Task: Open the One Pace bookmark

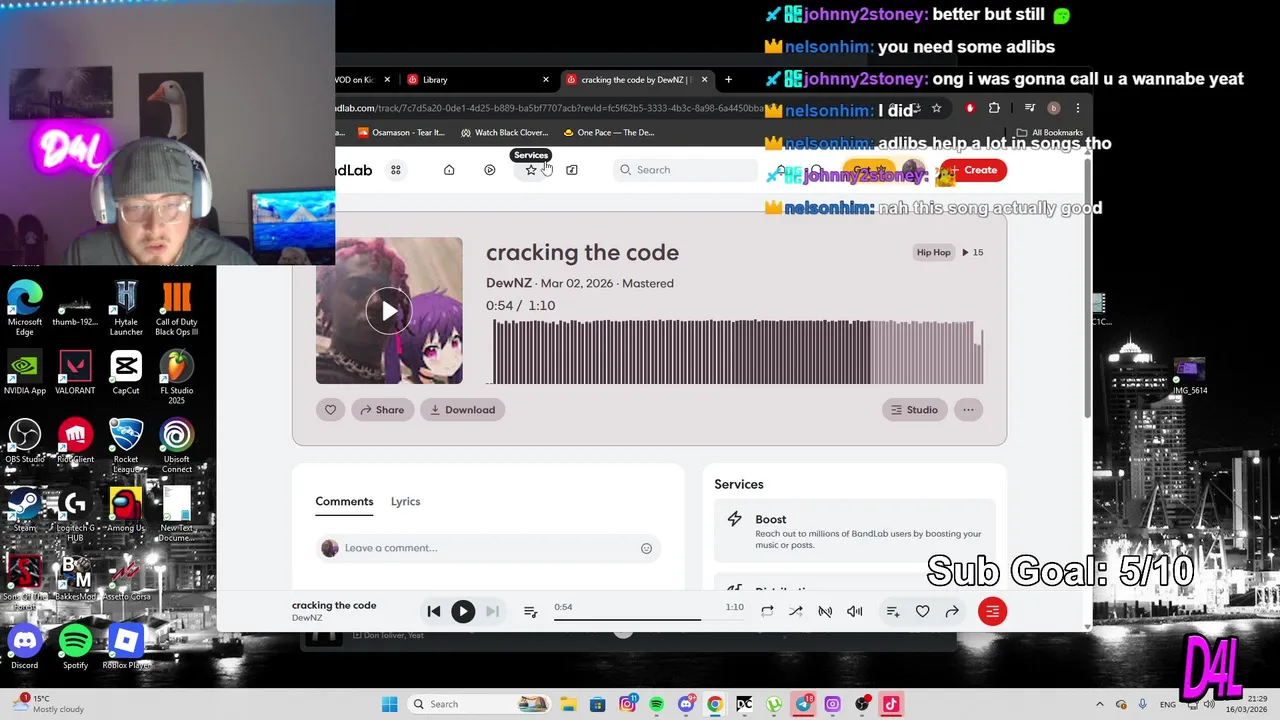Action: tap(609, 132)
